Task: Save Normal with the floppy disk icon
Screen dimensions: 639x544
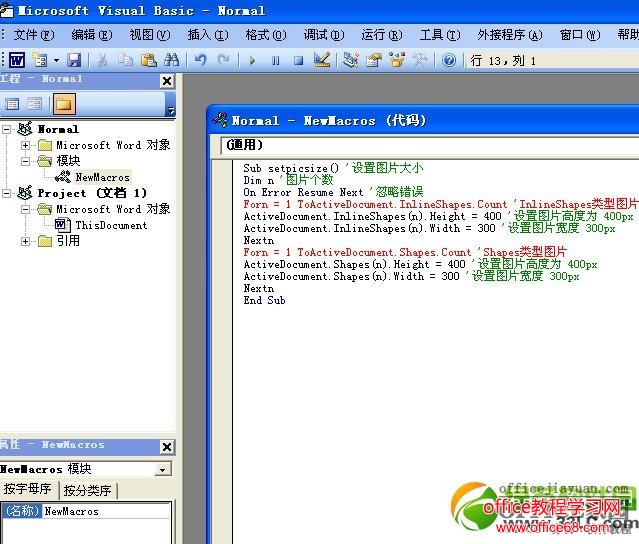Action: pos(74,60)
